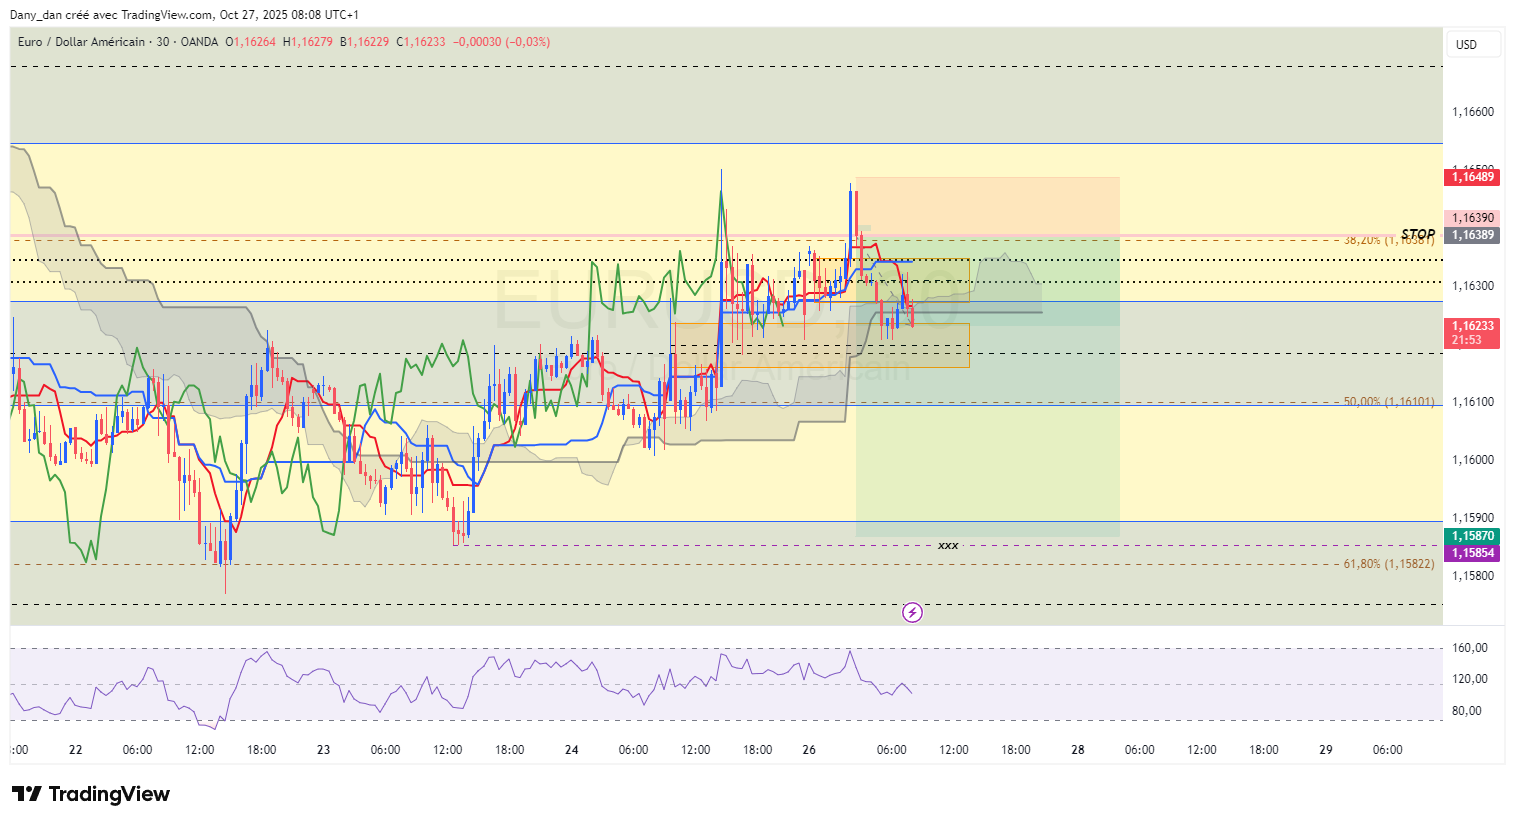Click date 23 on the time axis
The image size is (1515, 824).
(x=323, y=750)
